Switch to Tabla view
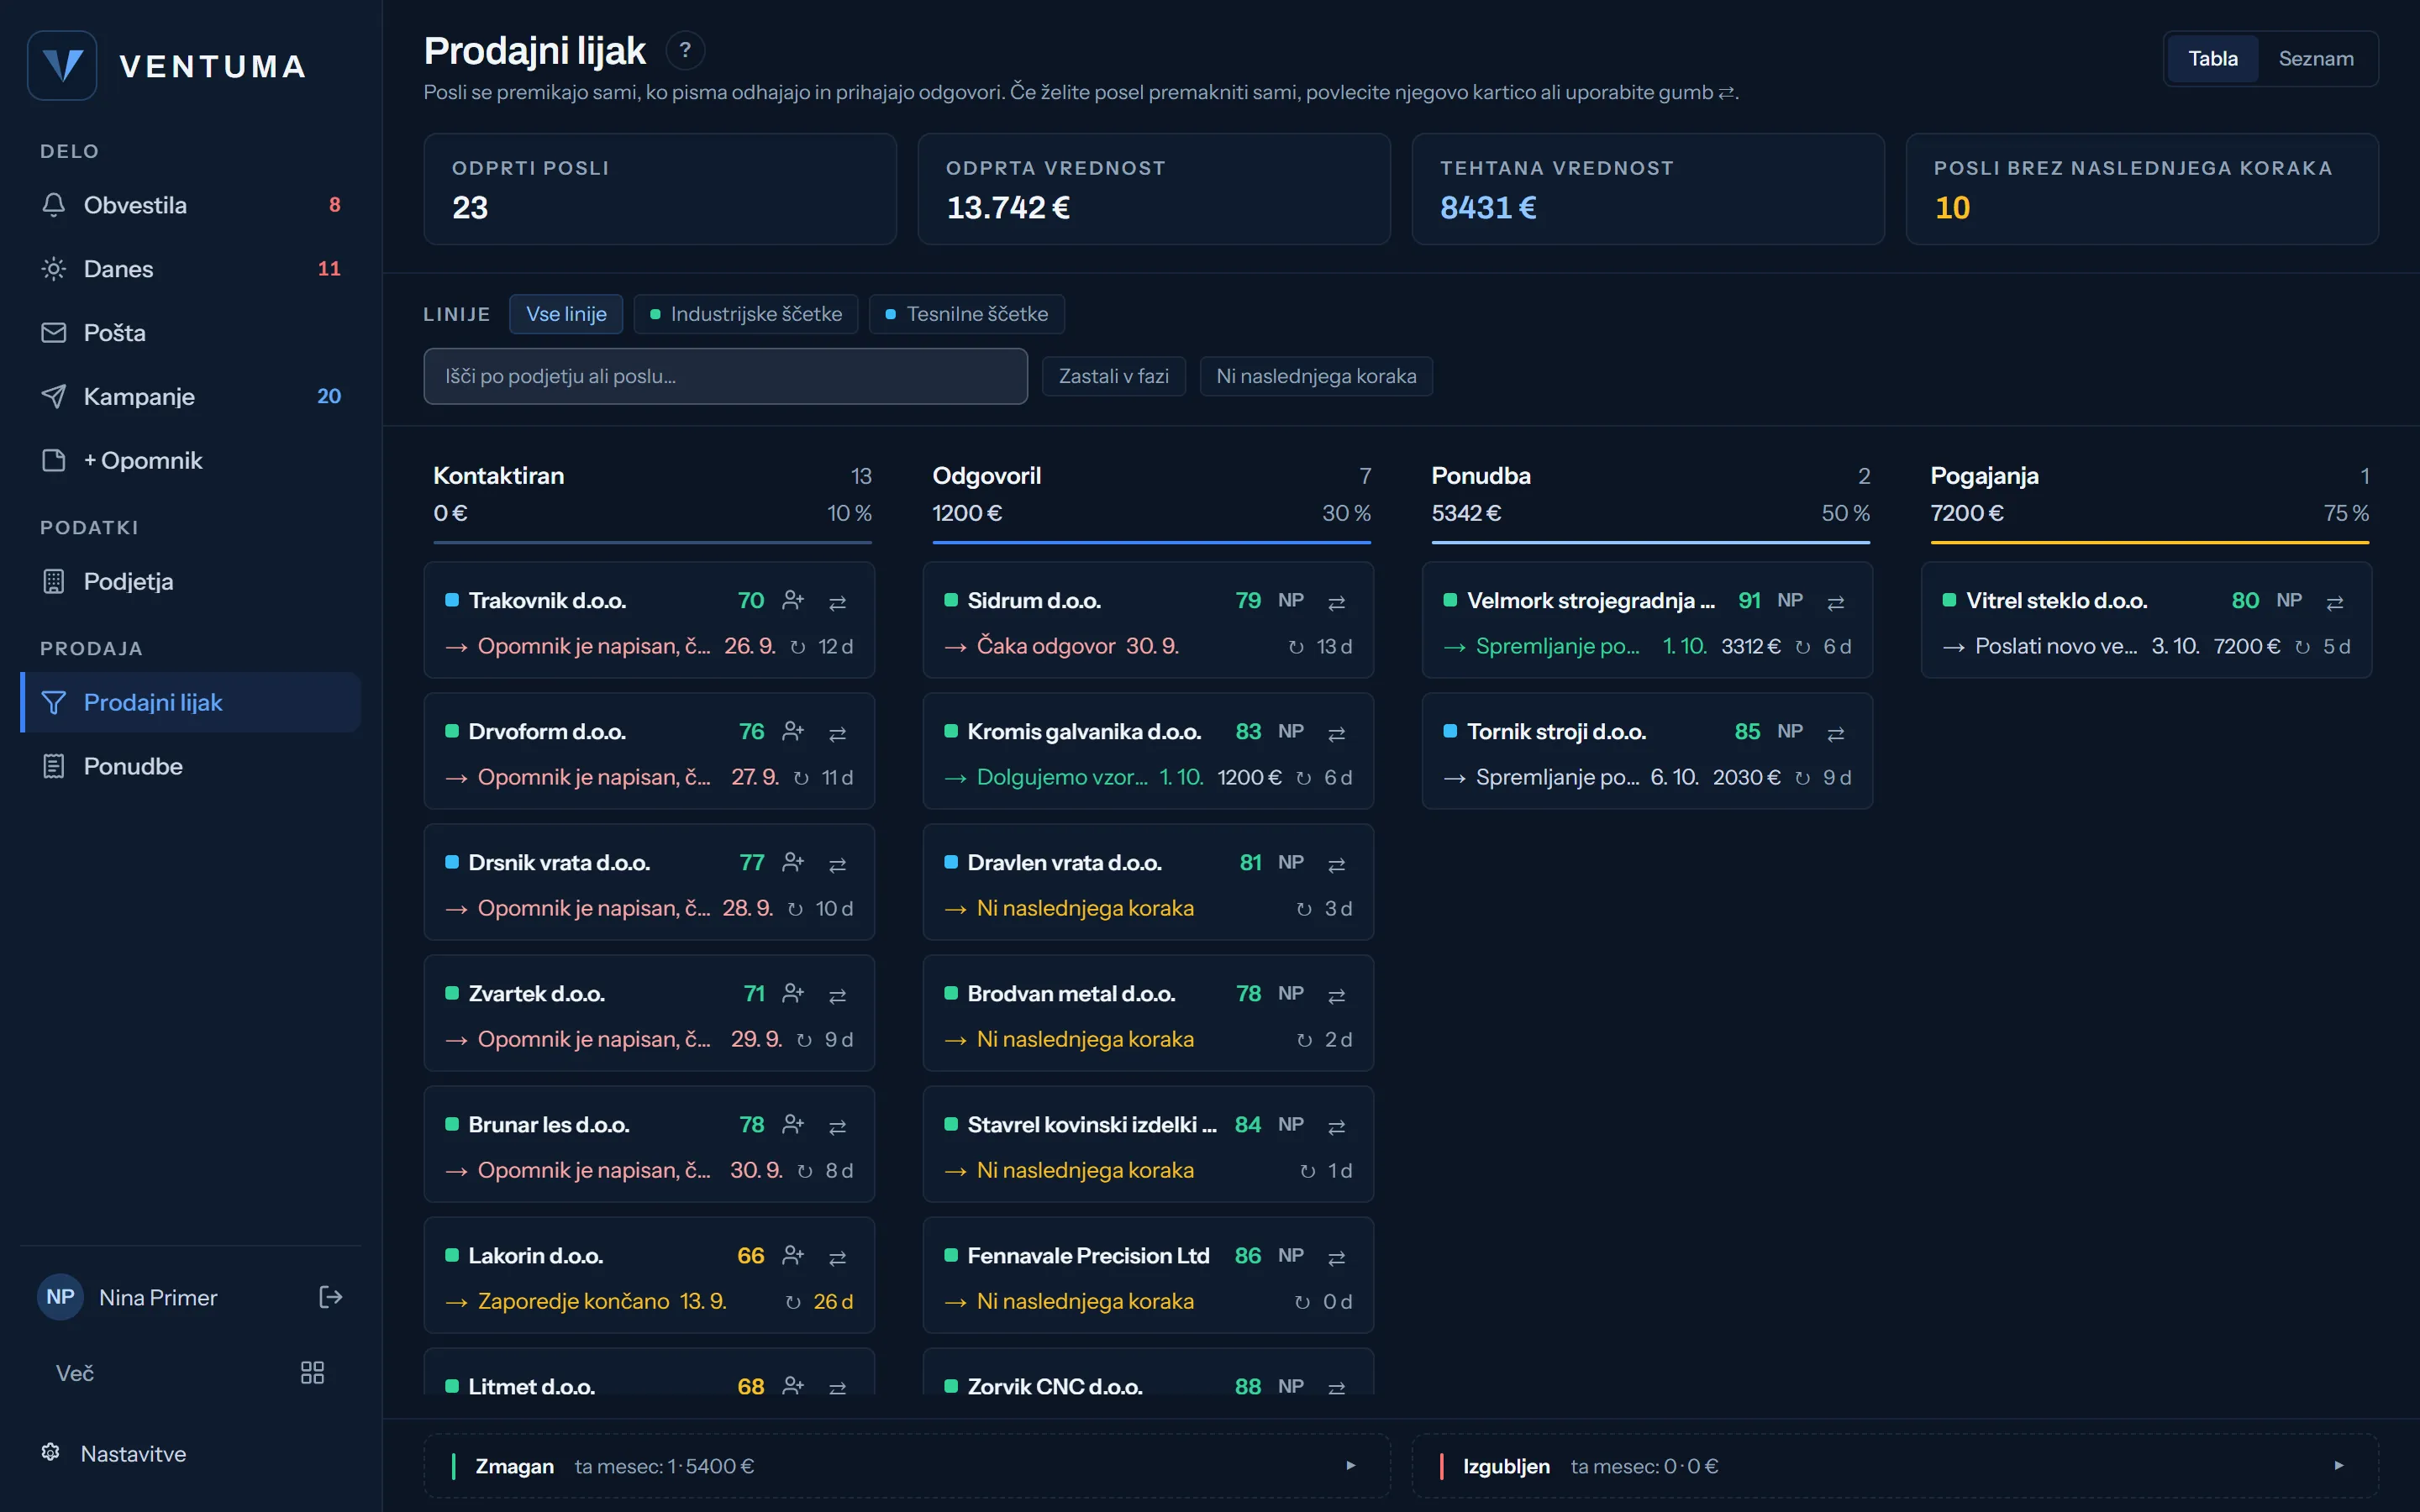This screenshot has height=1512, width=2420. tap(2212, 59)
